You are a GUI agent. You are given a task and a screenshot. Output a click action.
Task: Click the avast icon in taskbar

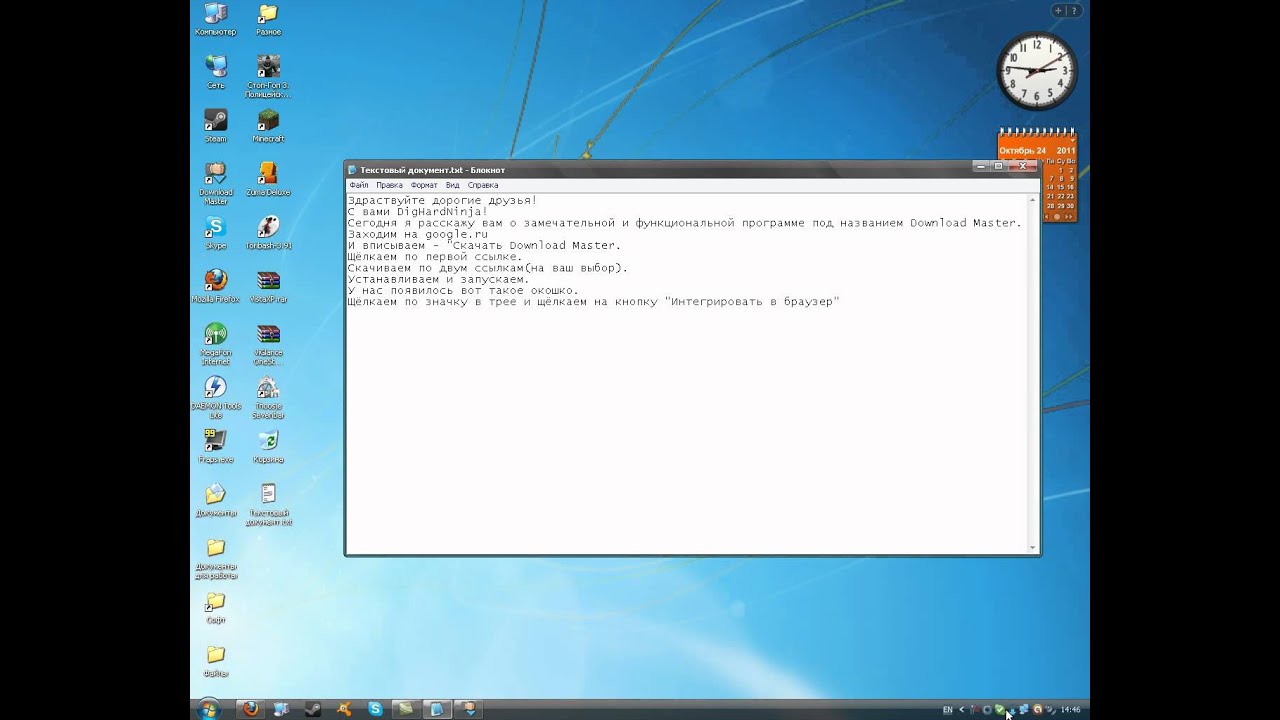[343, 709]
